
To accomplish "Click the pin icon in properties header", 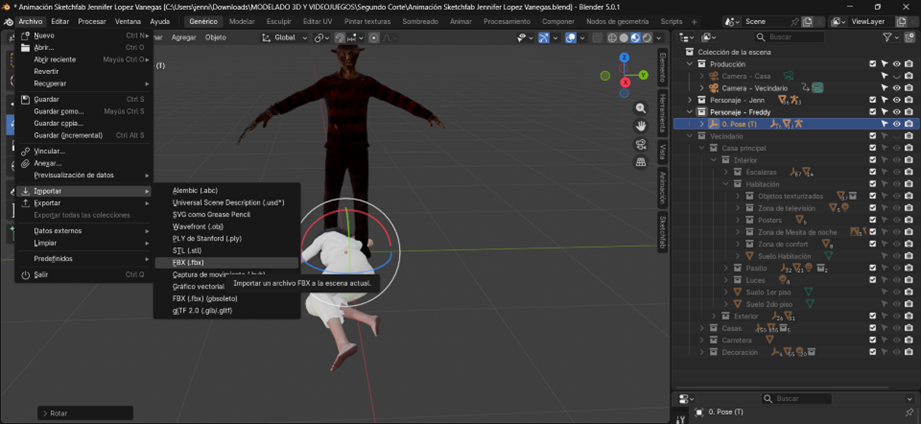I will coord(909,412).
